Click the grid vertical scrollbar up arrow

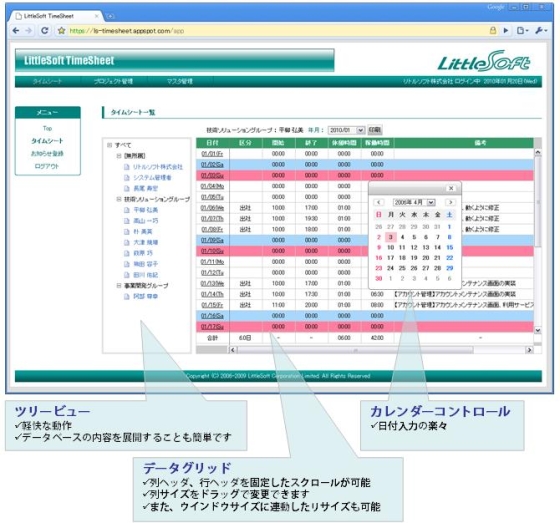coord(538,153)
